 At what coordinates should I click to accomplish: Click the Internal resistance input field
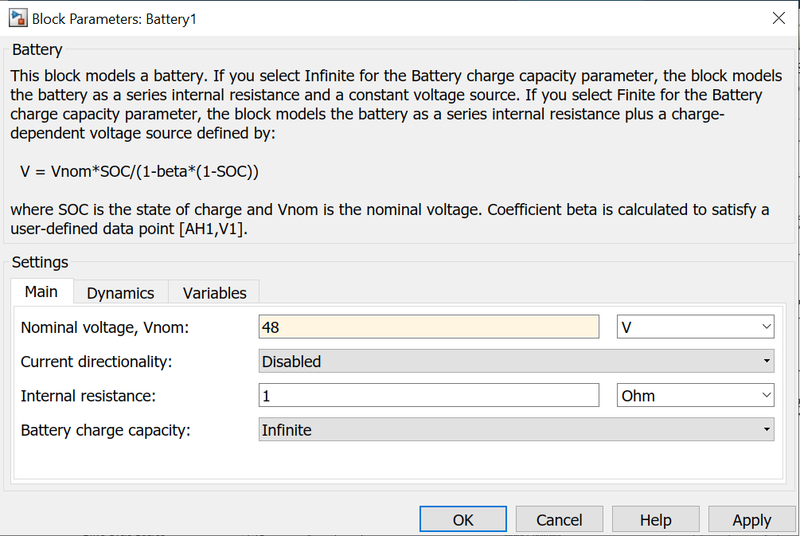click(428, 395)
